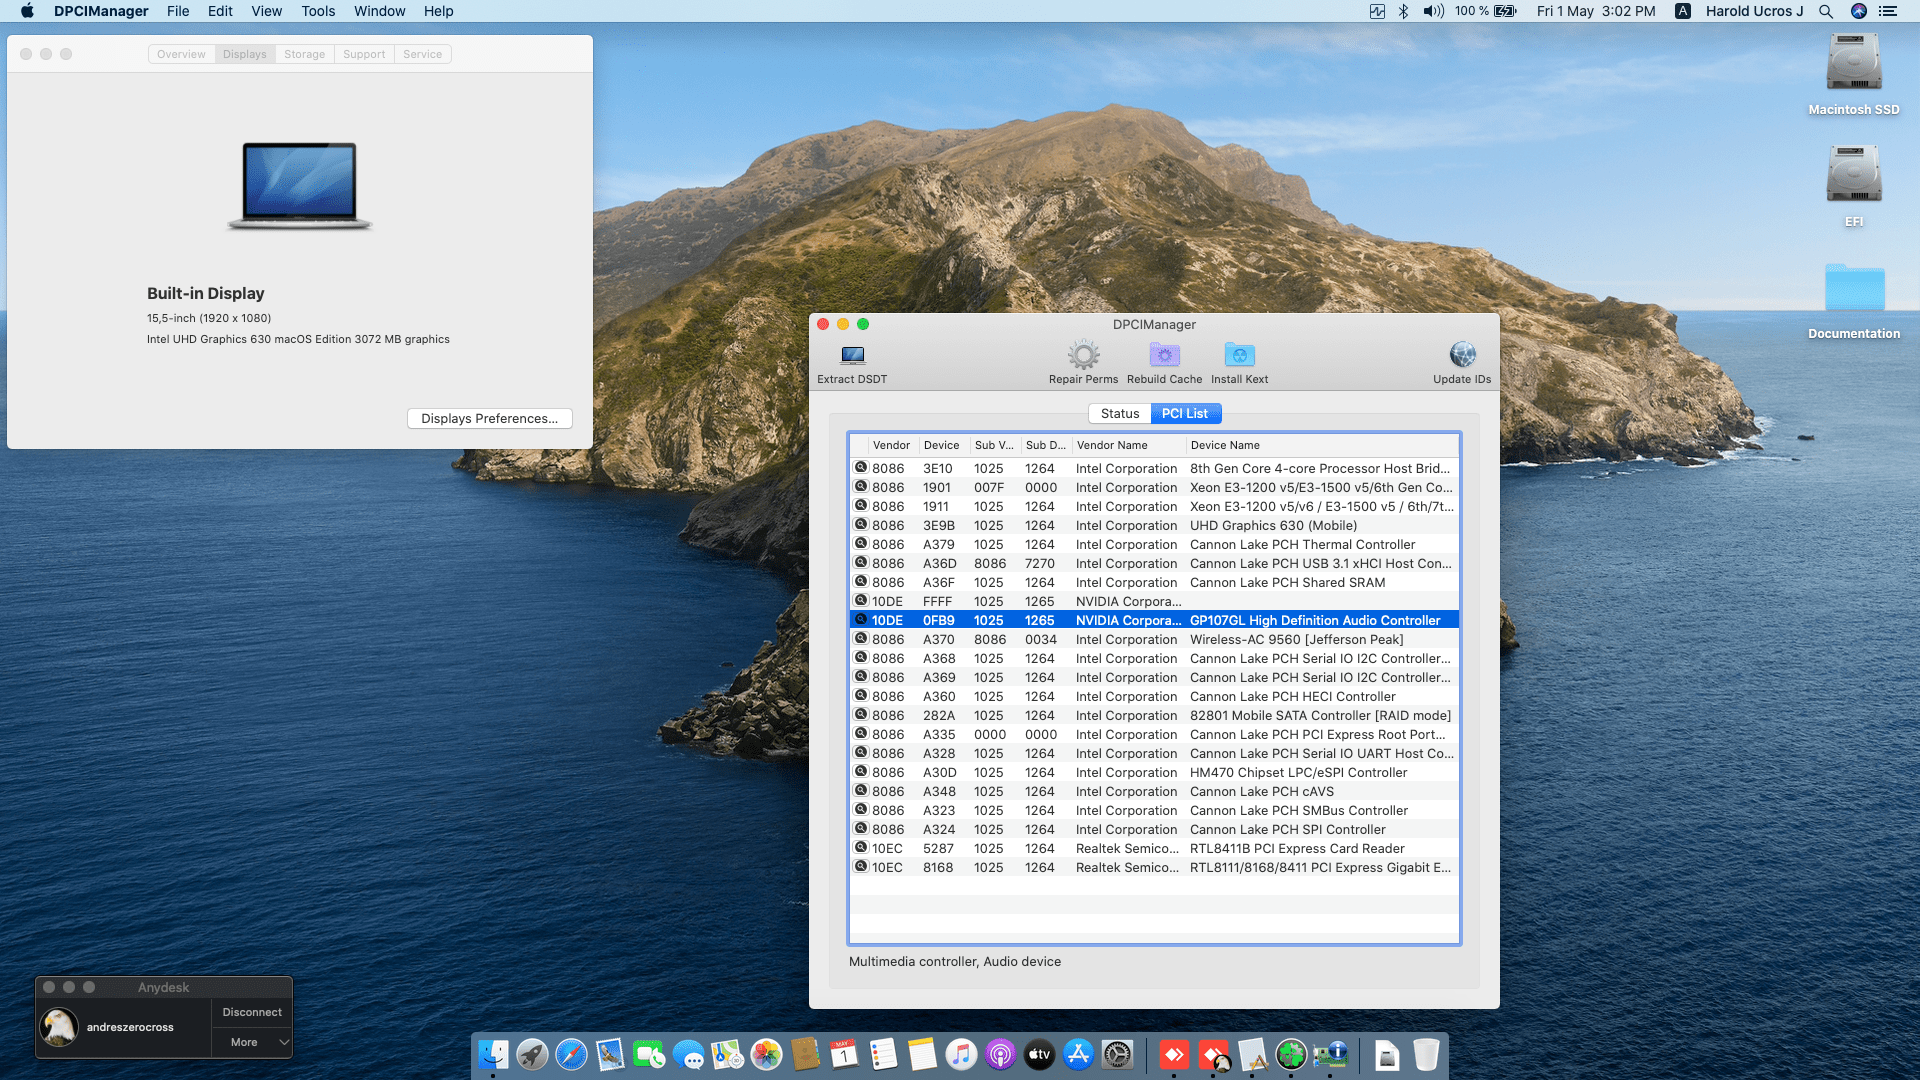Screen dimensions: 1920x1080
Task: Open the DPCIManager application menu
Action: pyautogui.click(x=101, y=11)
